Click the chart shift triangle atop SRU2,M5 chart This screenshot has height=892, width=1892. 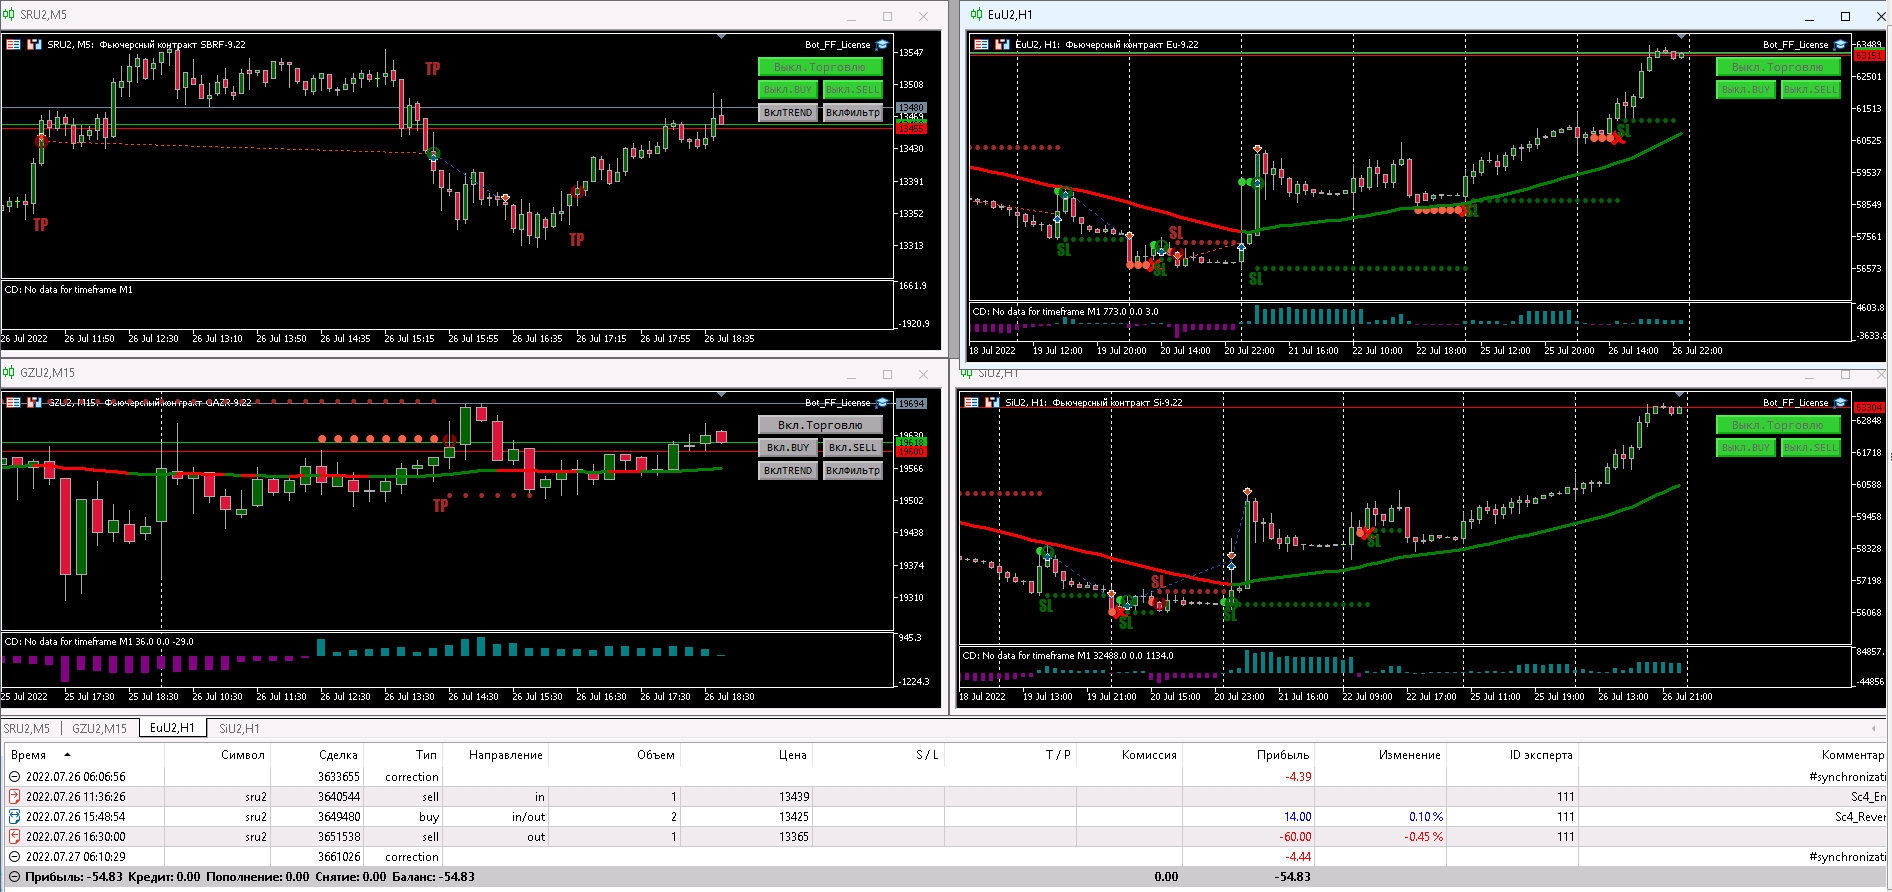pyautogui.click(x=721, y=37)
